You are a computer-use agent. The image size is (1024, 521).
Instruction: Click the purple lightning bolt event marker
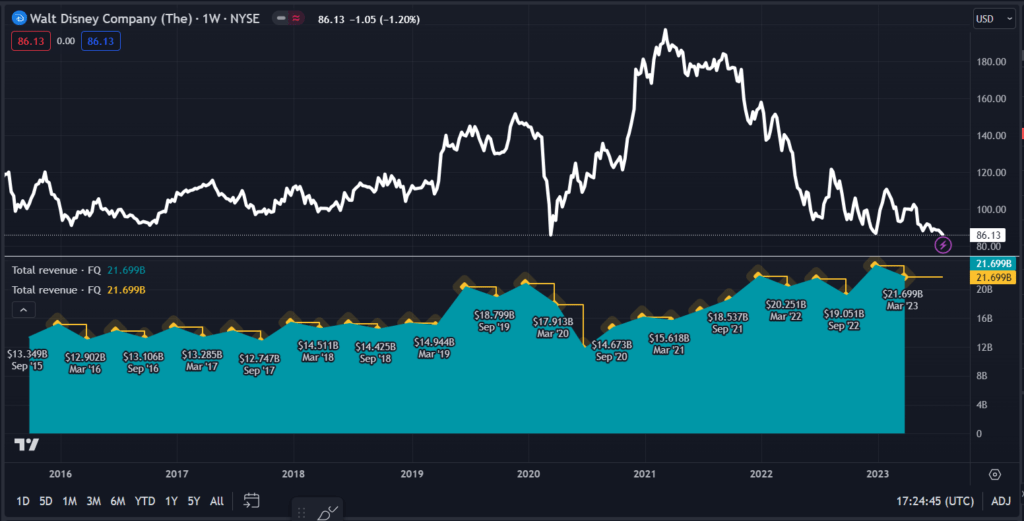pyautogui.click(x=943, y=245)
